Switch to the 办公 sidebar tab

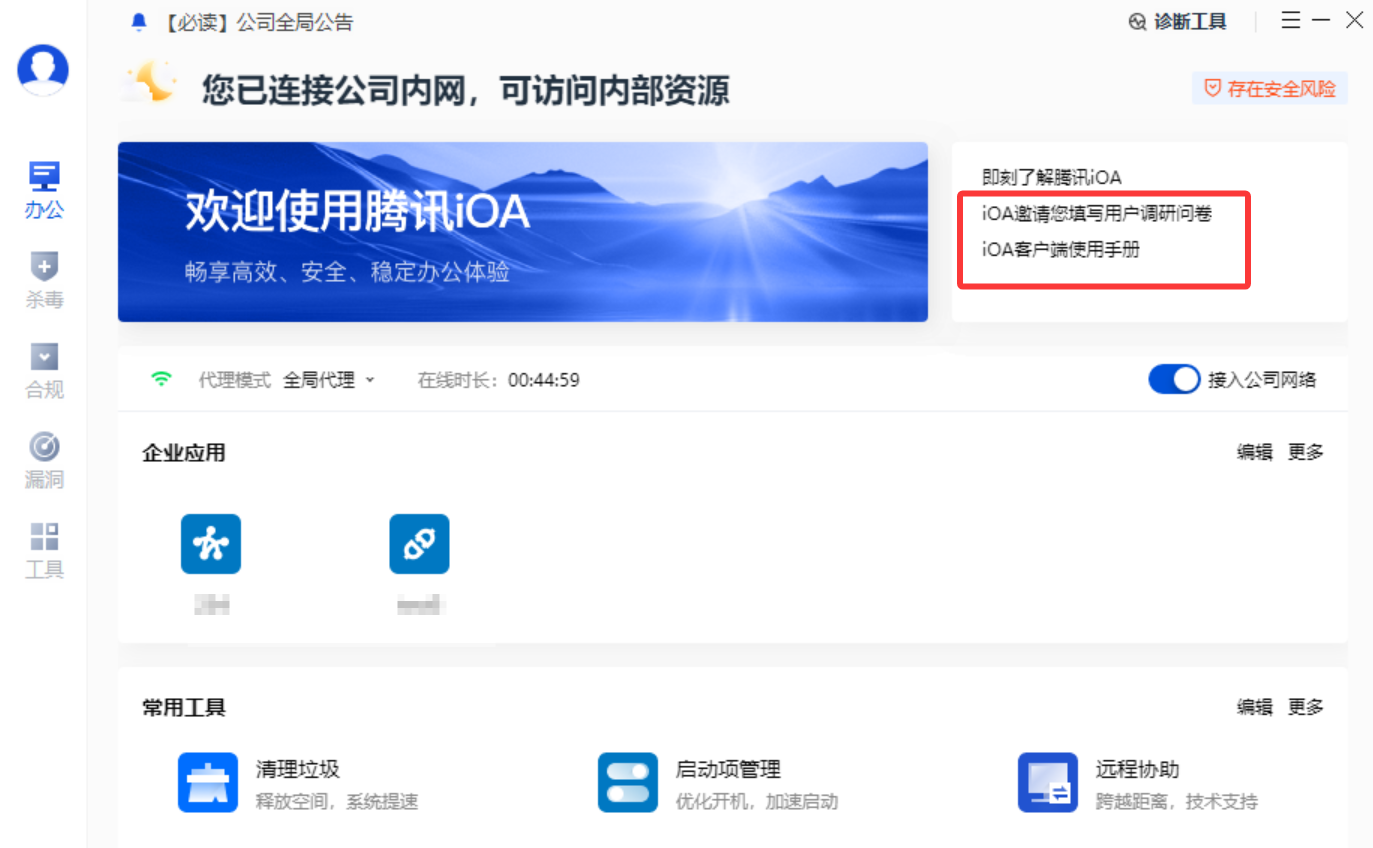[44, 191]
